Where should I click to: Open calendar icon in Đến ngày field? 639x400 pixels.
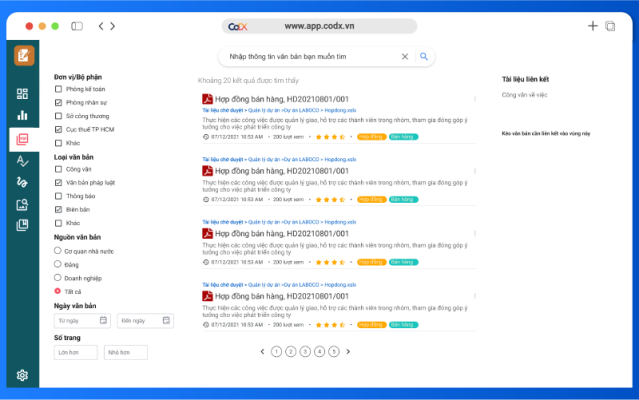[166, 321]
